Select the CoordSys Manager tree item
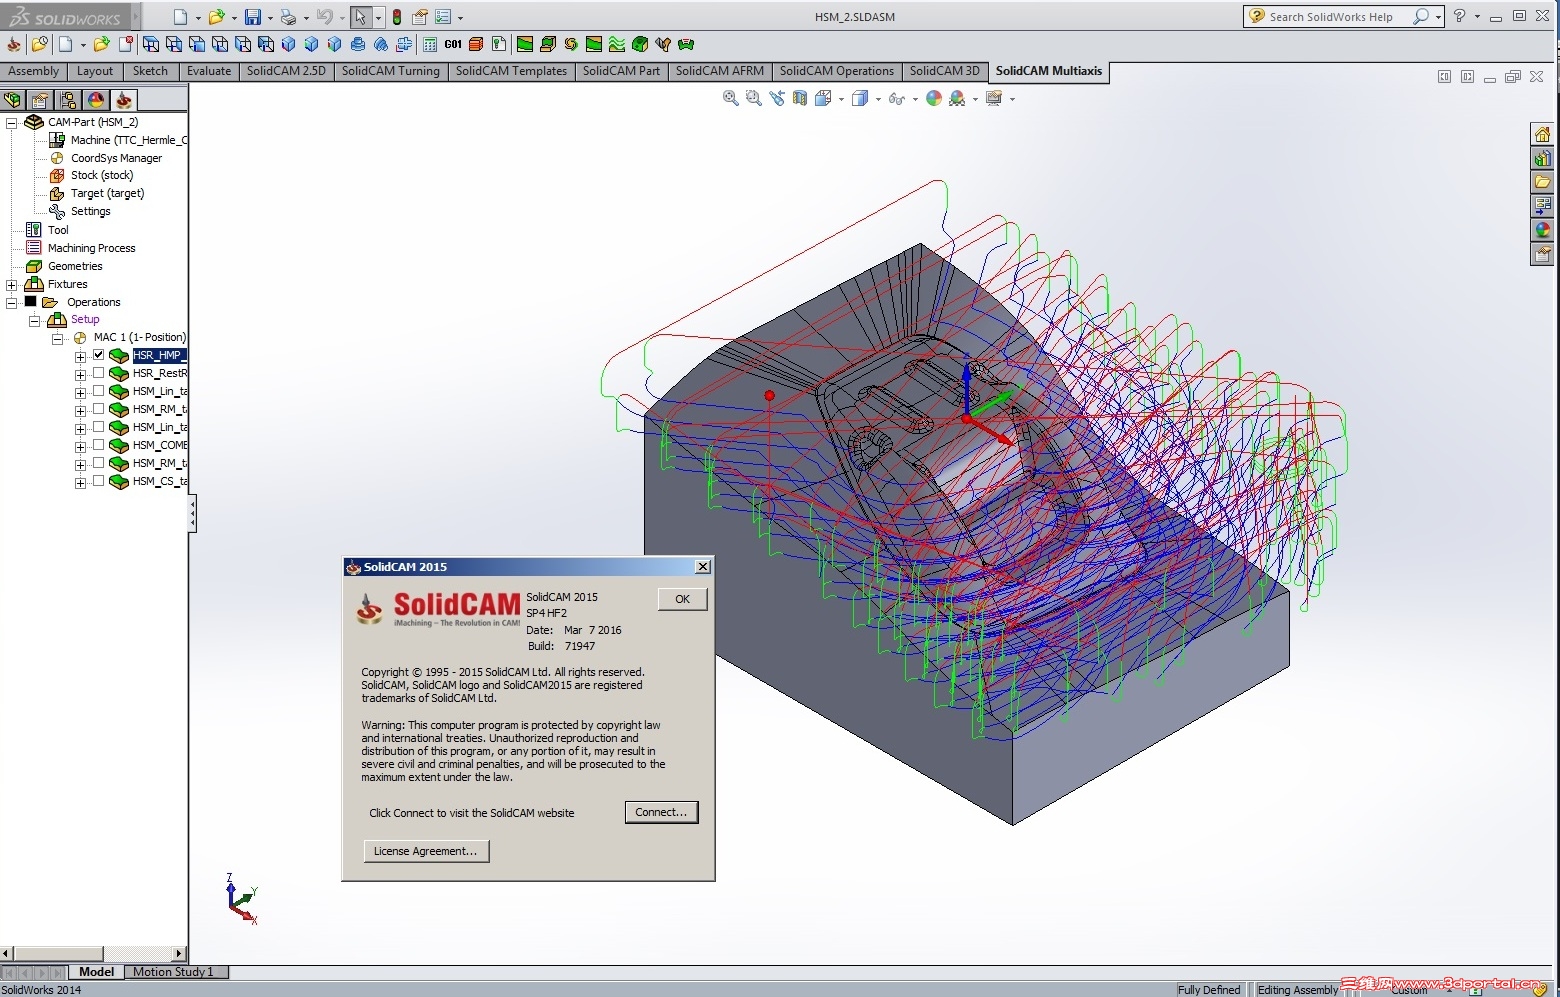Image resolution: width=1560 pixels, height=997 pixels. 116,158
